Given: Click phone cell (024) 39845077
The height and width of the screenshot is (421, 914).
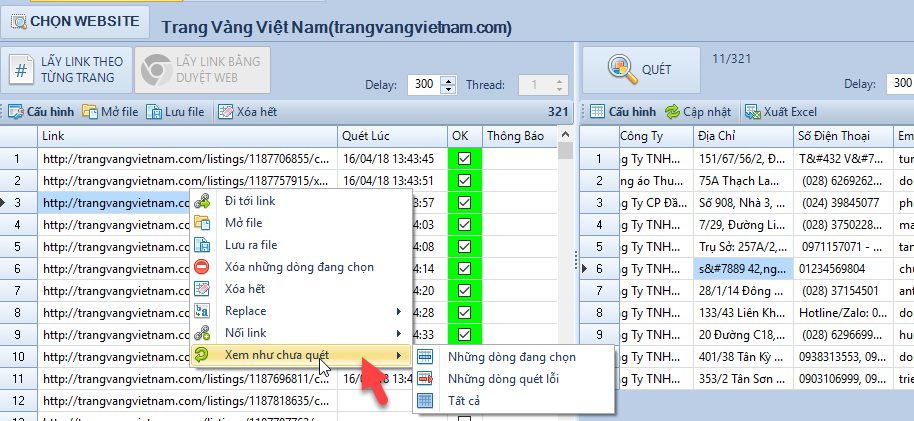Looking at the screenshot, I should [x=843, y=203].
